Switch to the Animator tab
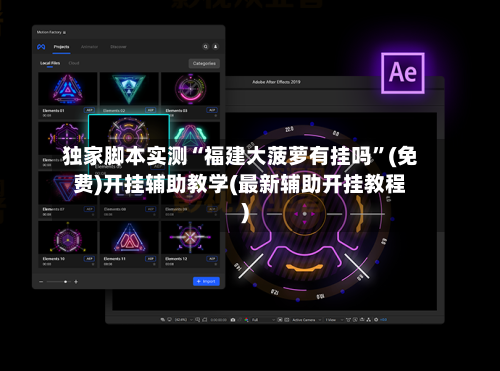The height and width of the screenshot is (371, 500). (x=89, y=47)
